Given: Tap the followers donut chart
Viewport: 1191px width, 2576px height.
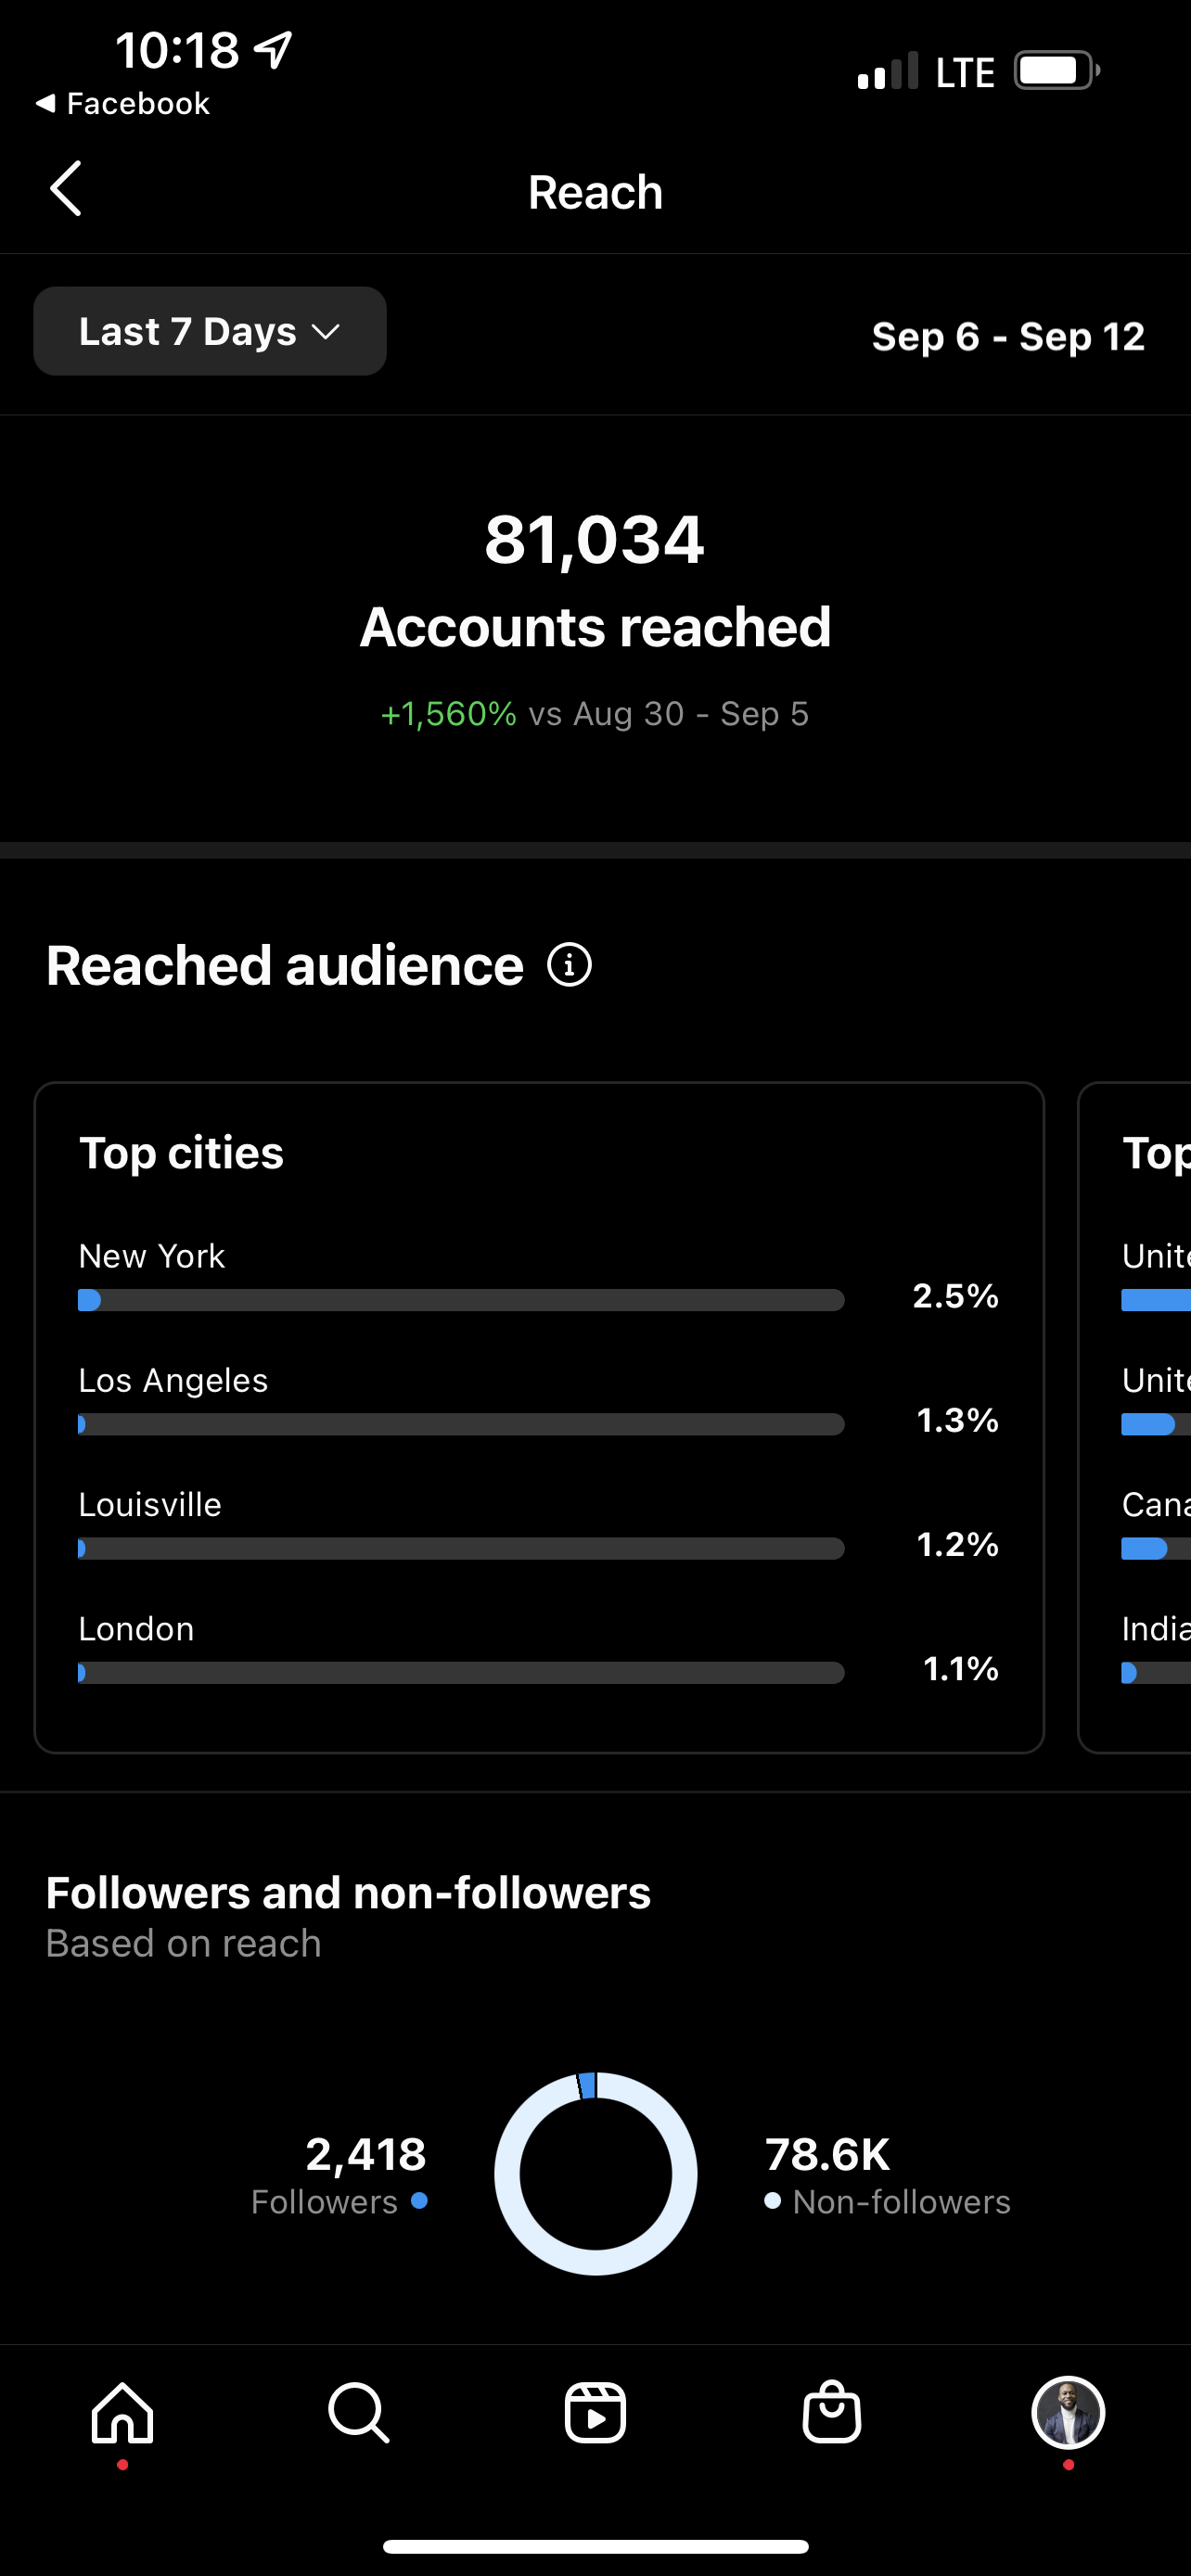Looking at the screenshot, I should pyautogui.click(x=596, y=2173).
